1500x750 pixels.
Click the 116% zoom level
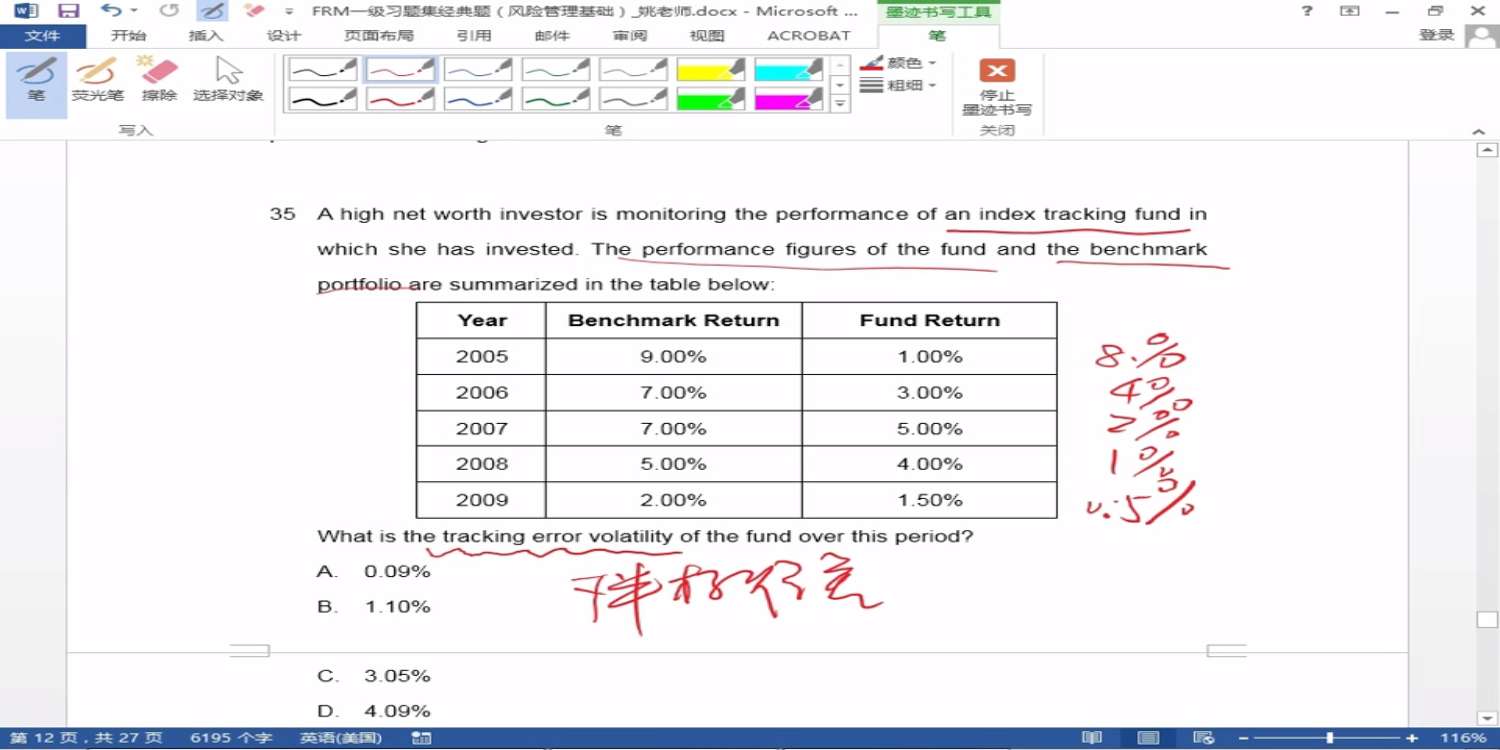(1464, 738)
